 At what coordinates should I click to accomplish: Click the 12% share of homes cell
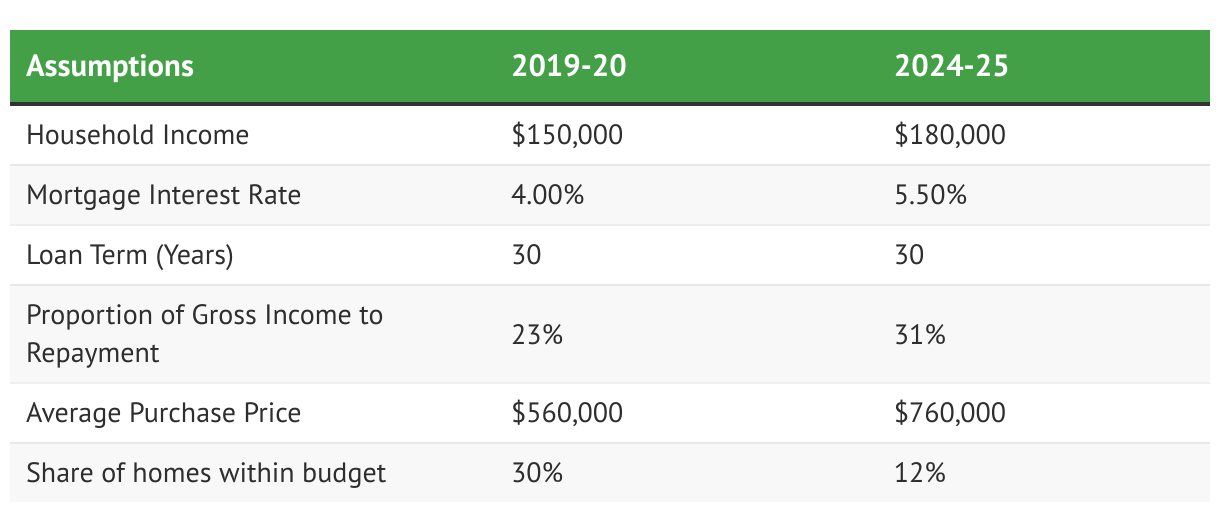(x=920, y=472)
